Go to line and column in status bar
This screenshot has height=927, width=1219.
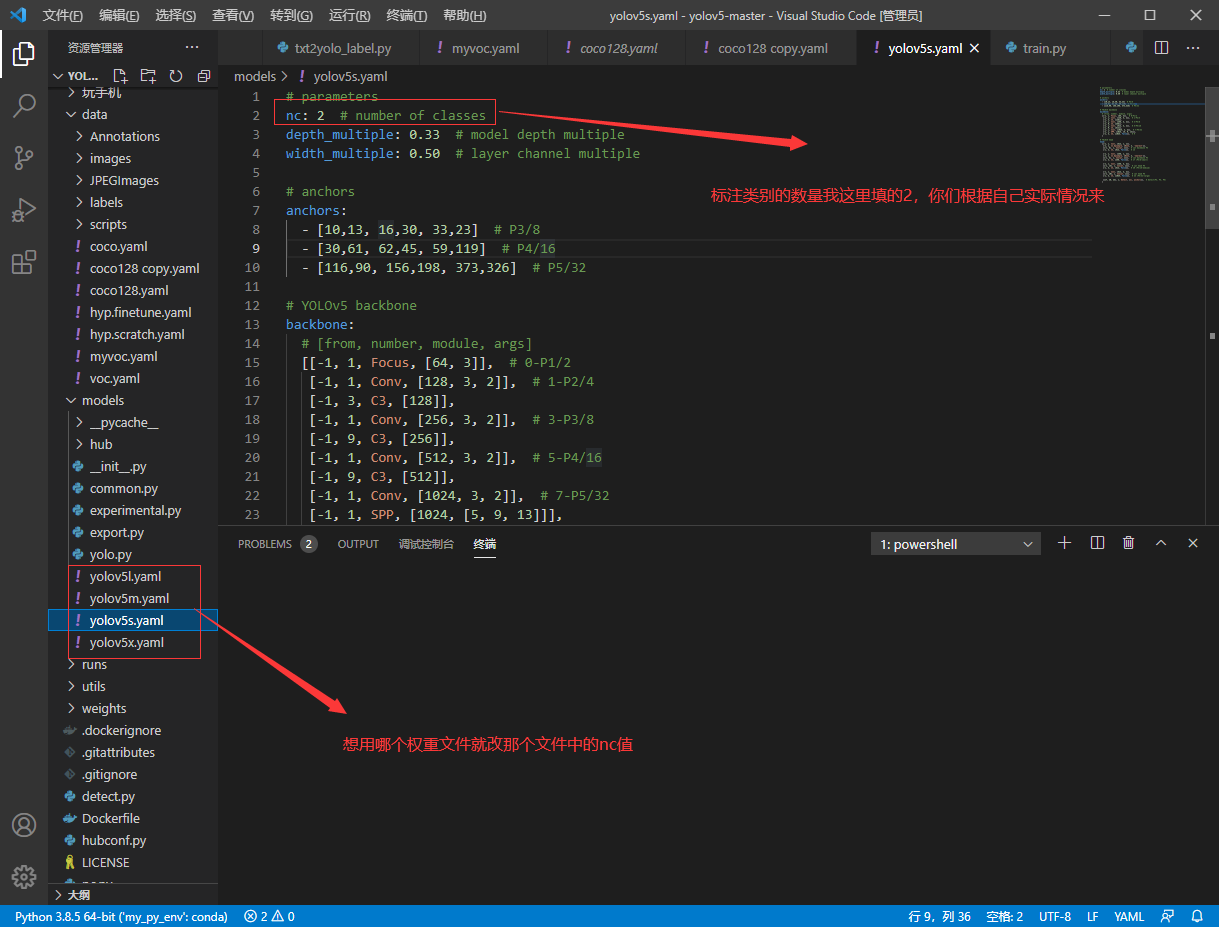coord(939,916)
